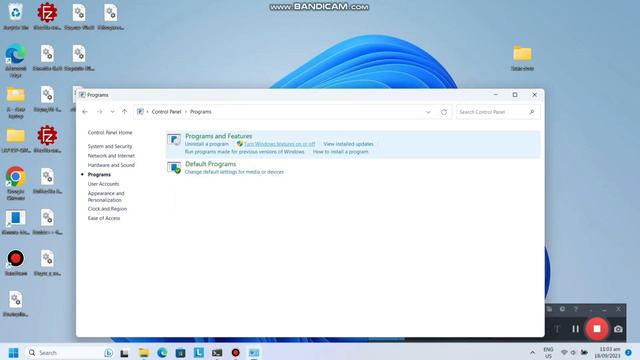
Task: Open Bandicam help question mark
Action: 576,309
